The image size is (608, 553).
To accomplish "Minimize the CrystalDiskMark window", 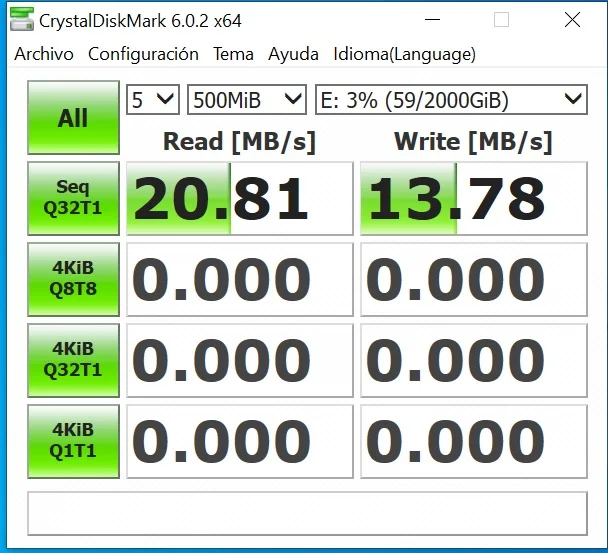I will (x=432, y=19).
